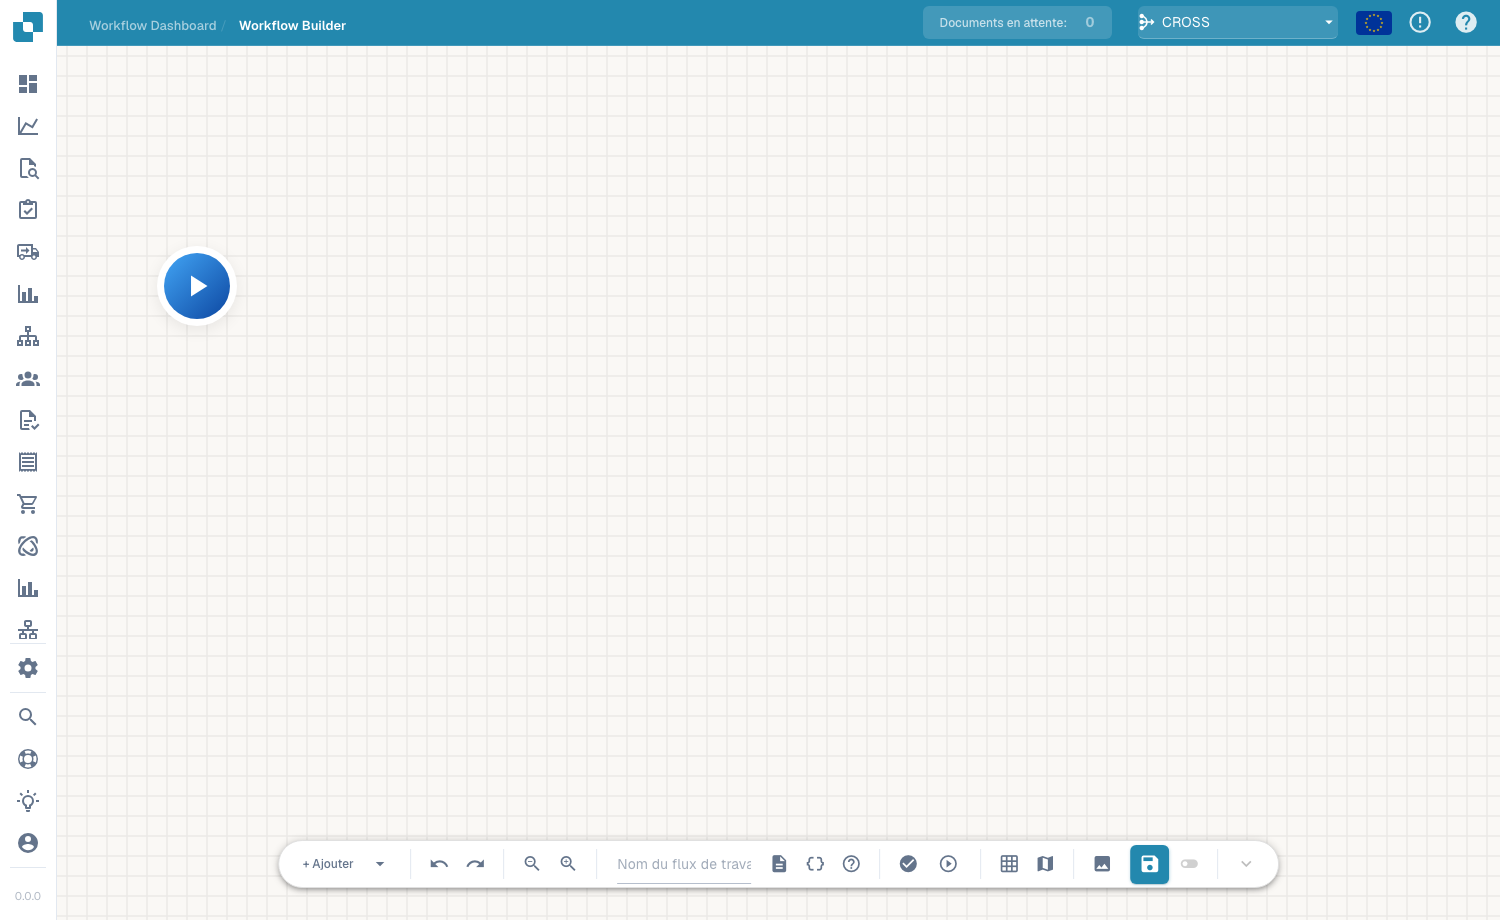Click the blue start node on canvas

tap(197, 286)
